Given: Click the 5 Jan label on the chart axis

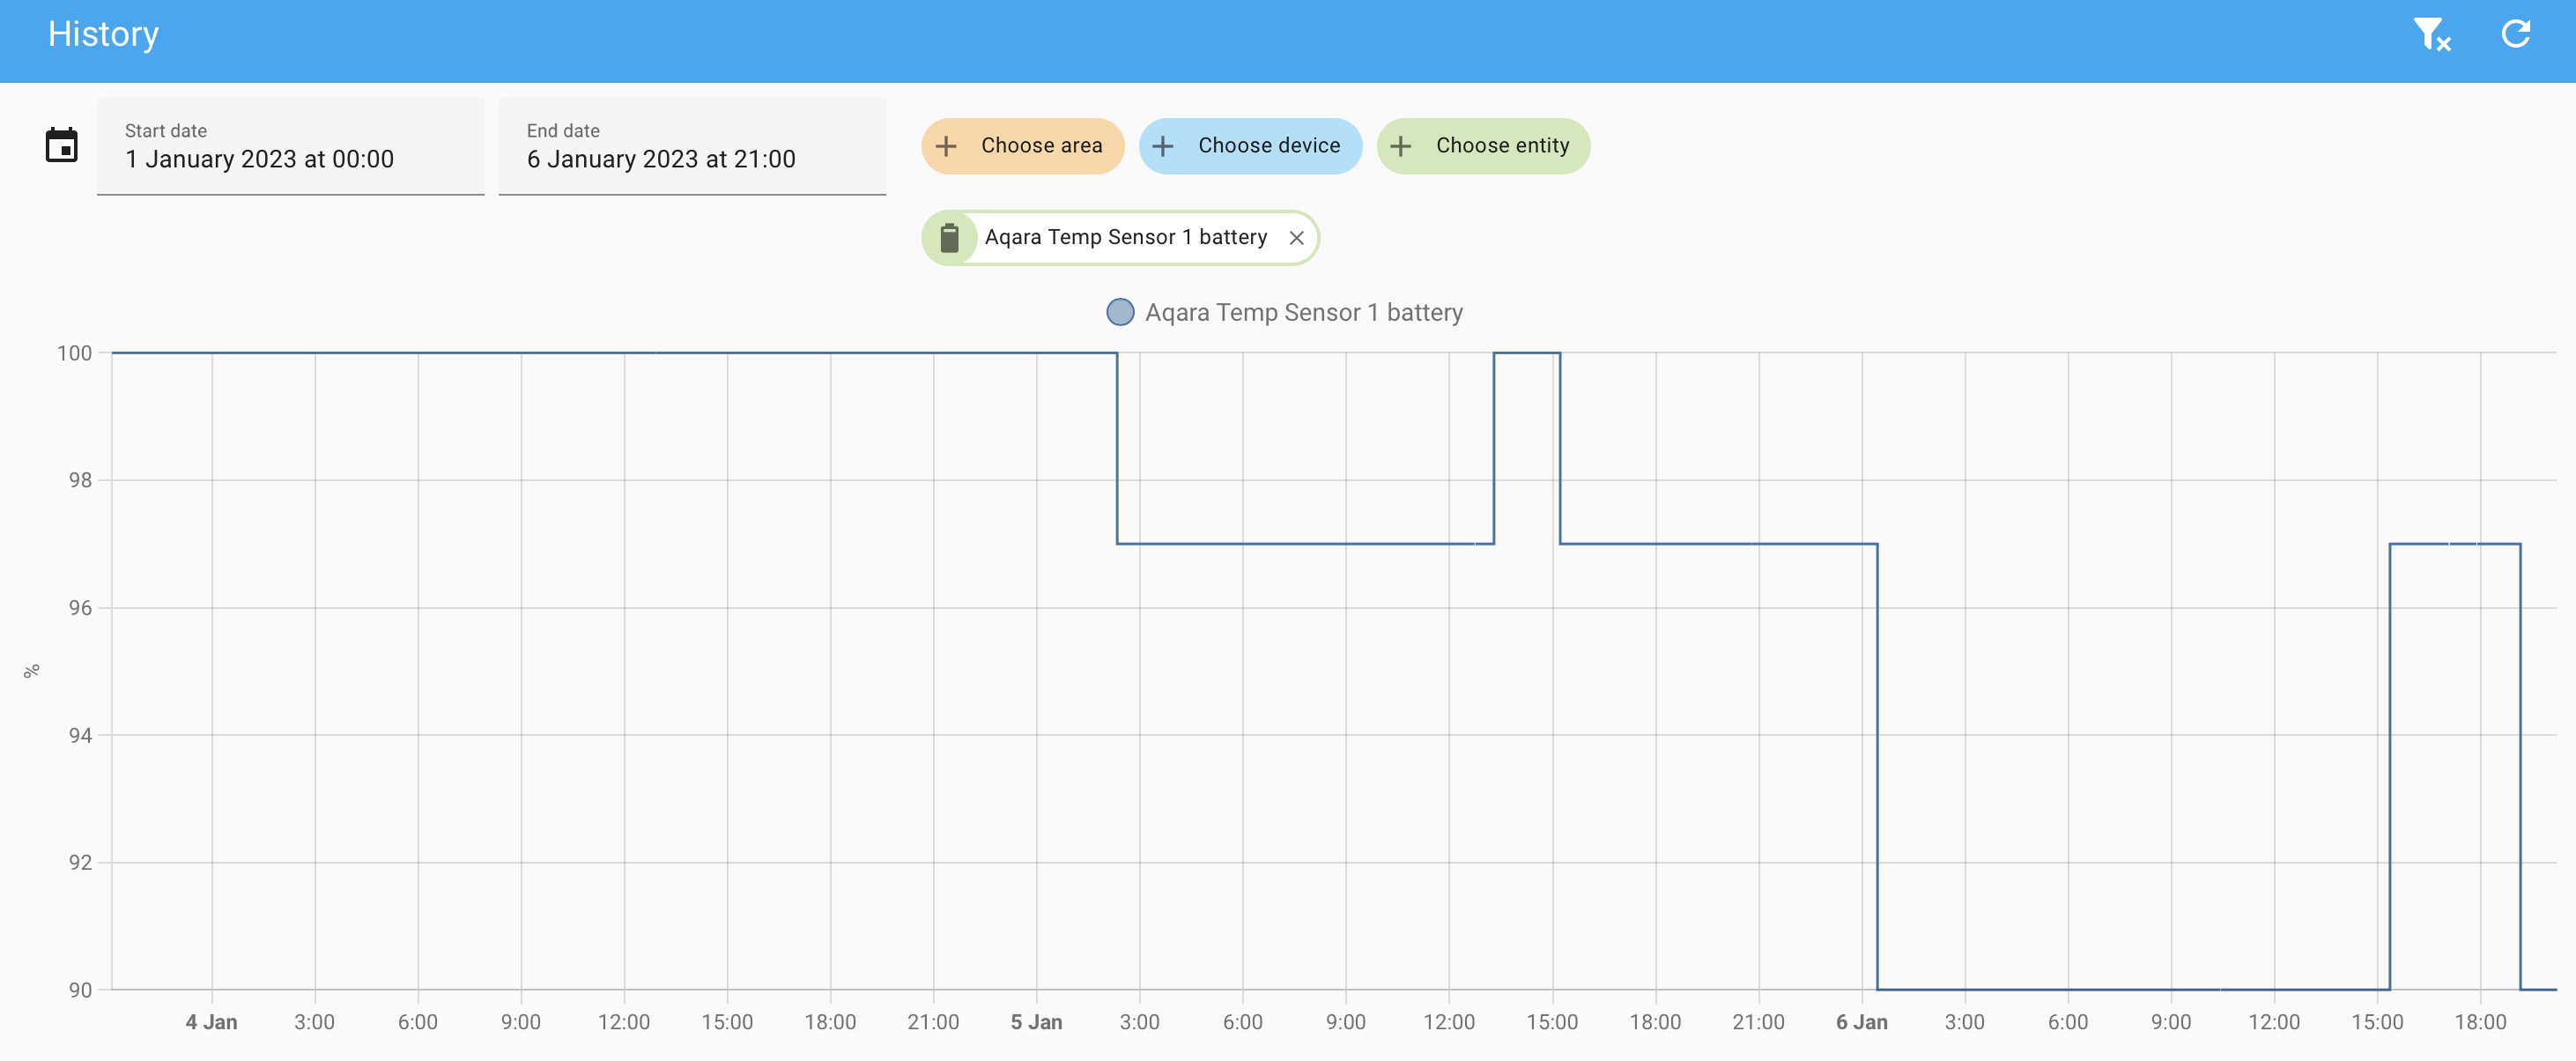Looking at the screenshot, I should point(1036,1022).
